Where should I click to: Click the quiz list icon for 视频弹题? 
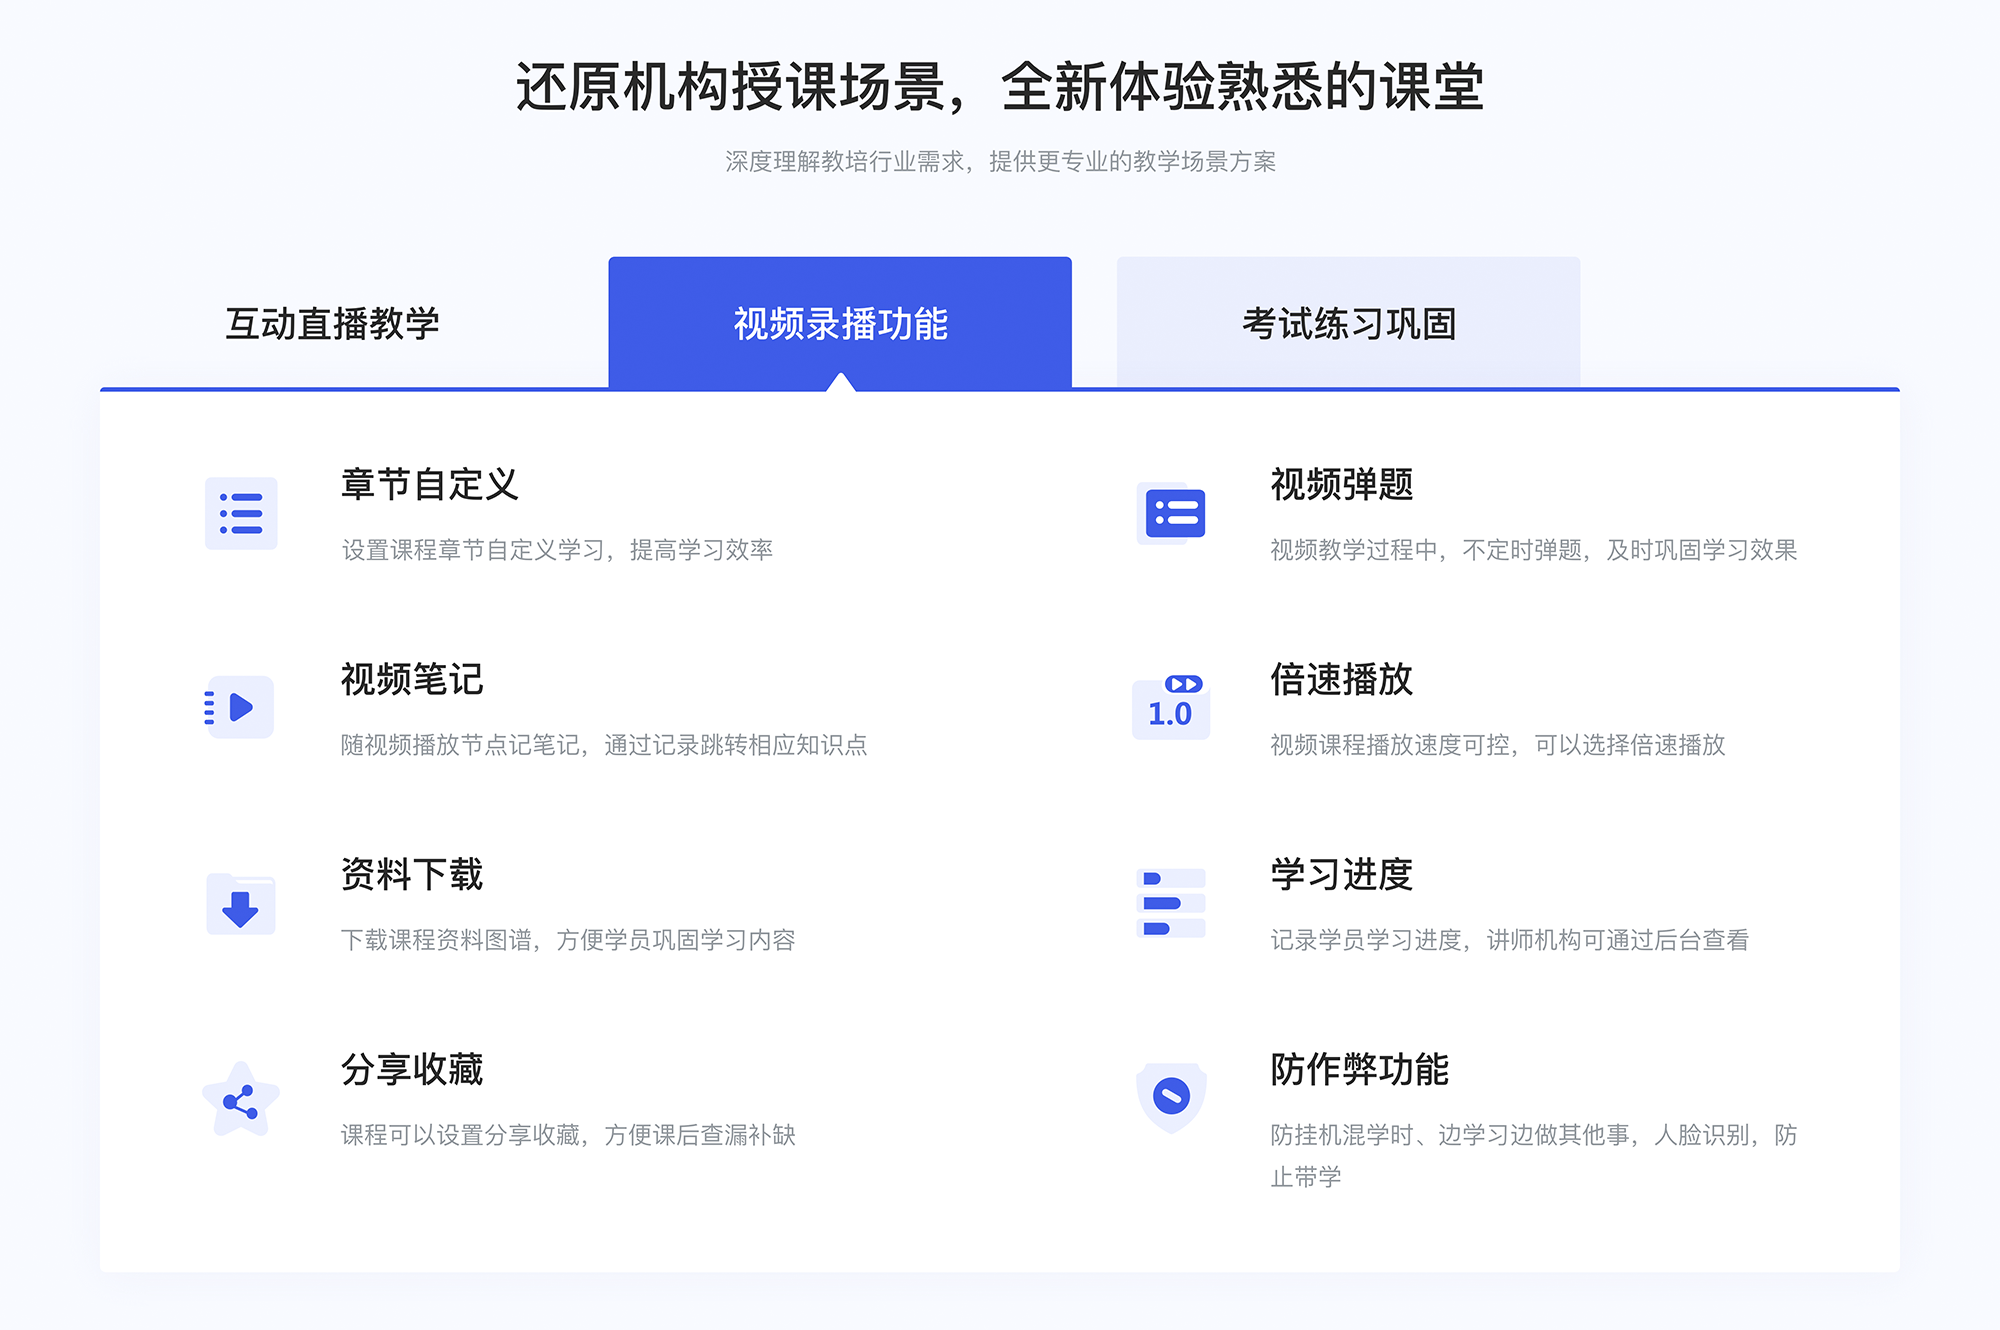pyautogui.click(x=1172, y=517)
